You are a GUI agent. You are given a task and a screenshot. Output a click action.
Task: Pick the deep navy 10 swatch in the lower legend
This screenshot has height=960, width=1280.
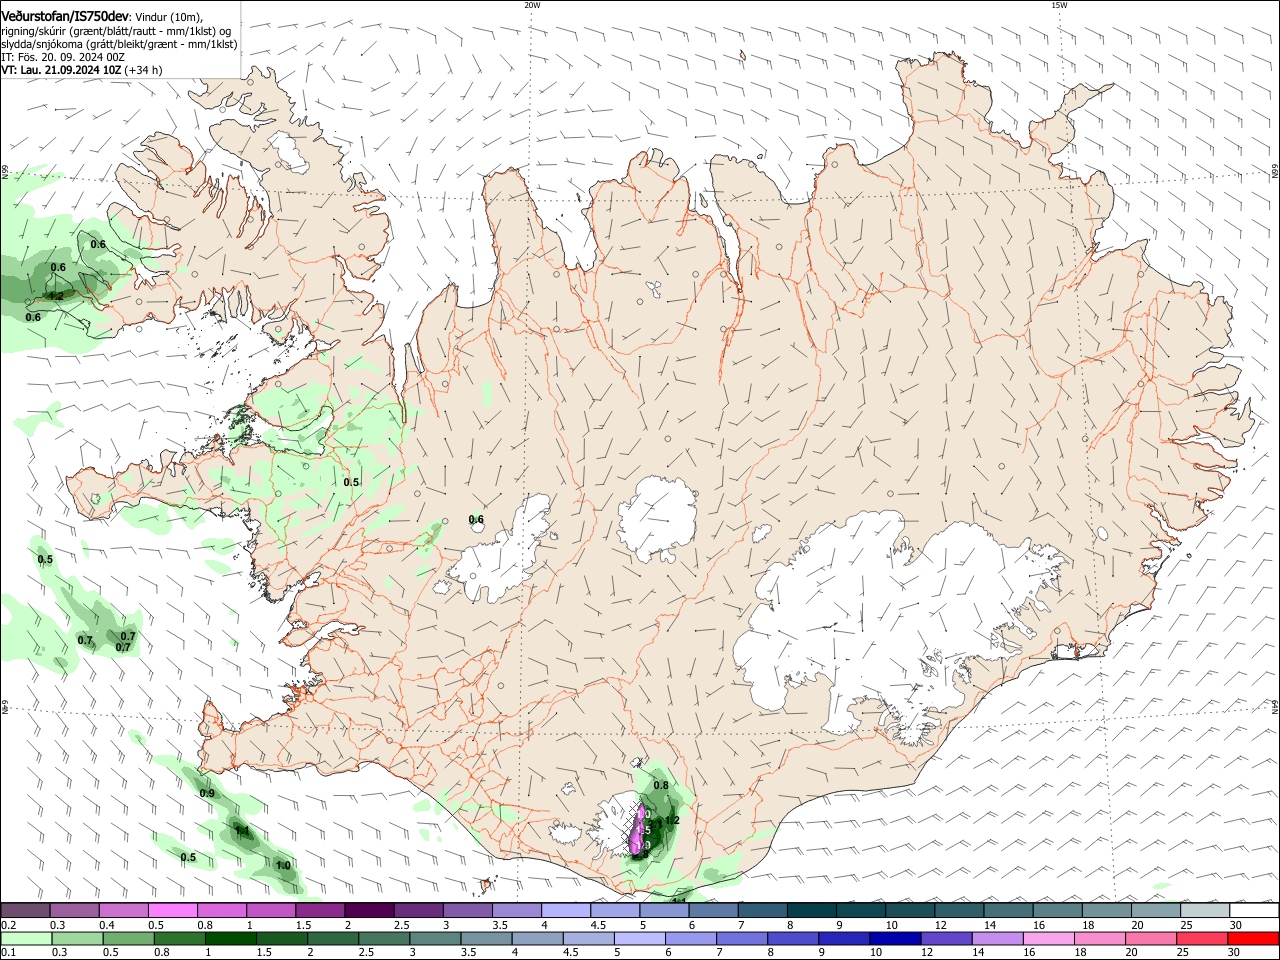coord(894,938)
